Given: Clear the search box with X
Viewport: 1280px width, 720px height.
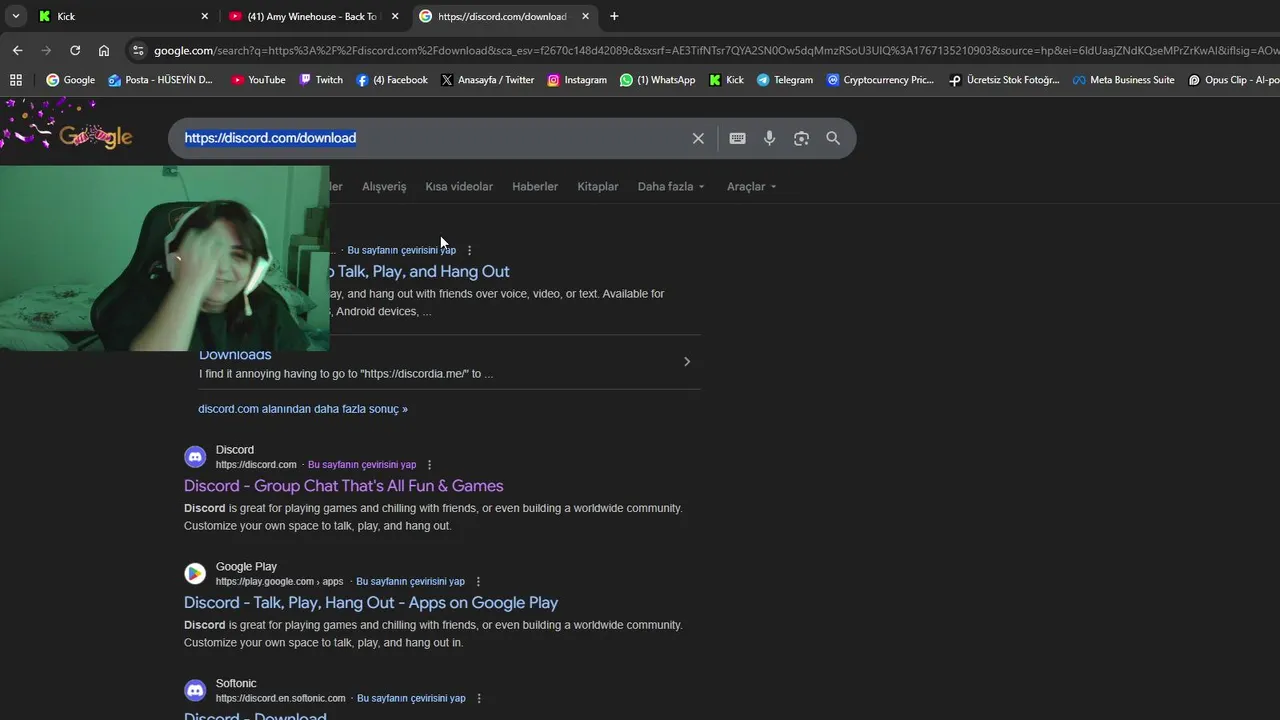Looking at the screenshot, I should tap(698, 138).
